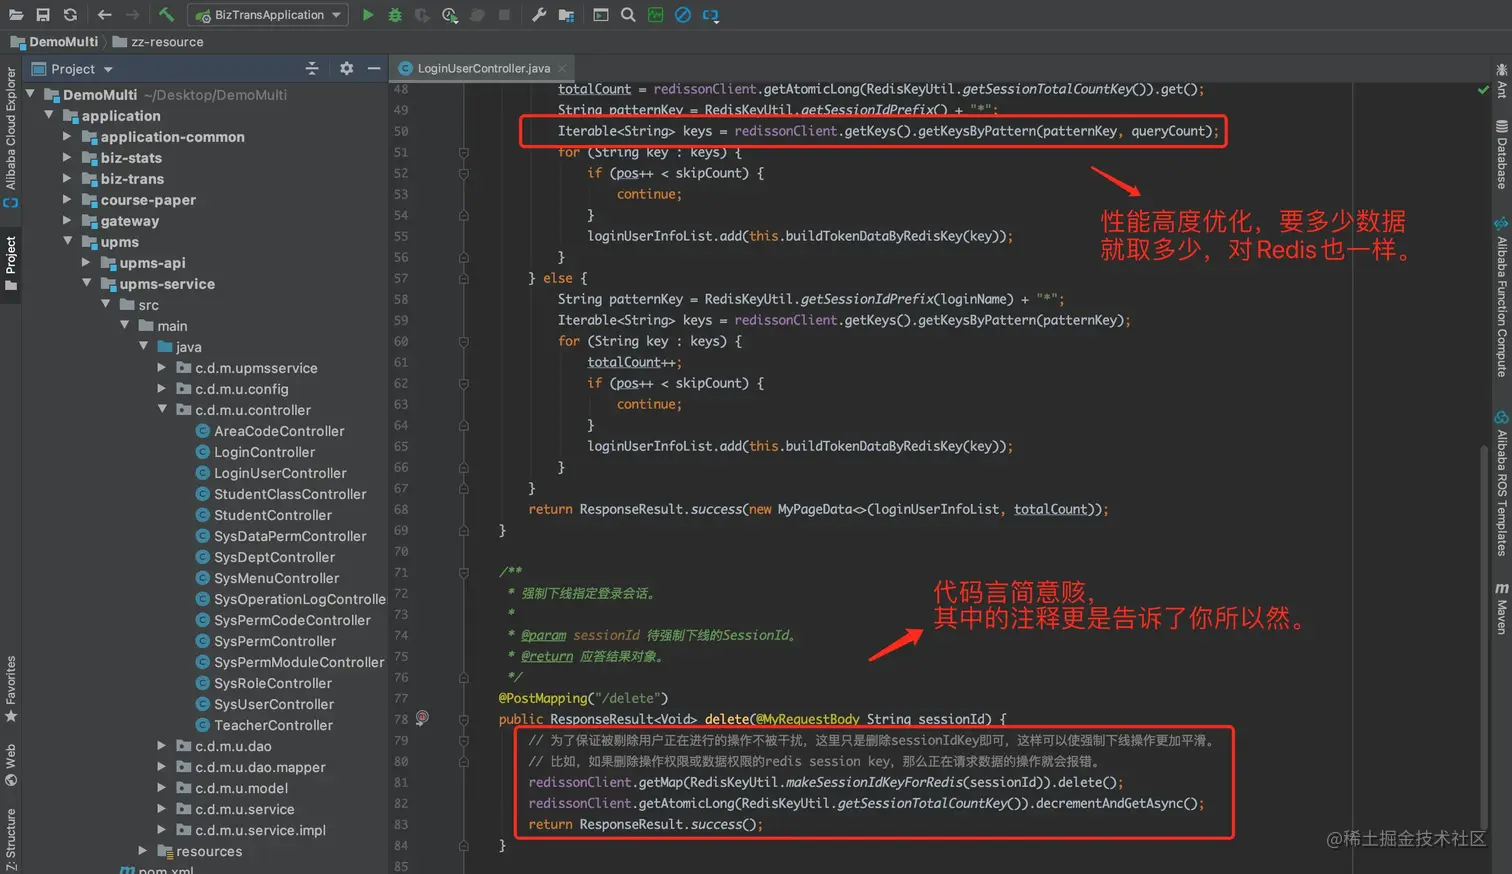This screenshot has width=1512, height=874.
Task: Open Search Everywhere magnifier icon
Action: tap(628, 15)
